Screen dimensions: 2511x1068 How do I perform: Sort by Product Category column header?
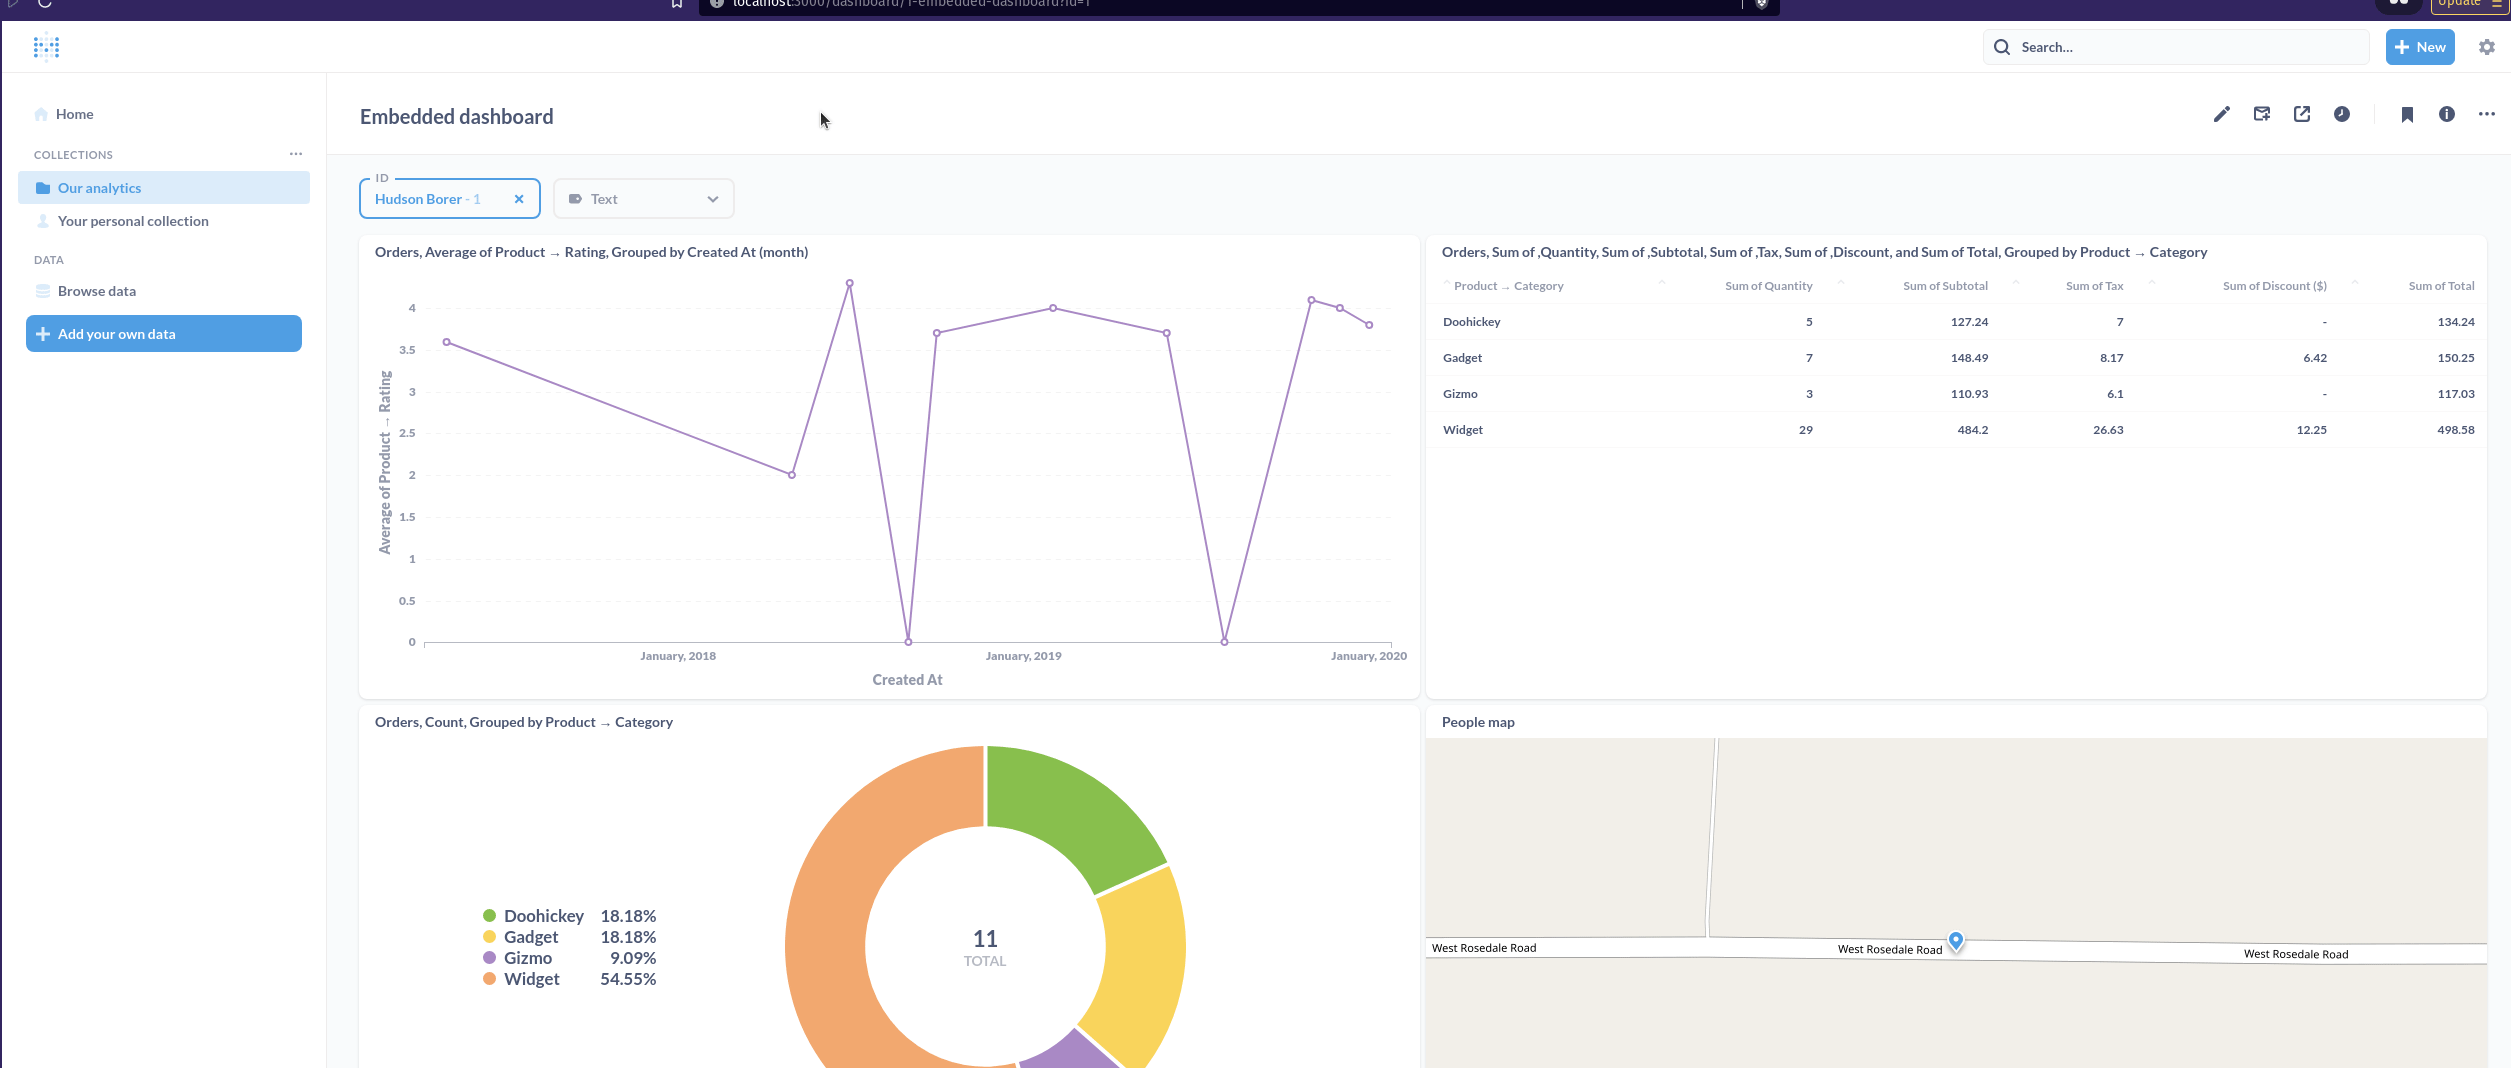pos(1510,285)
